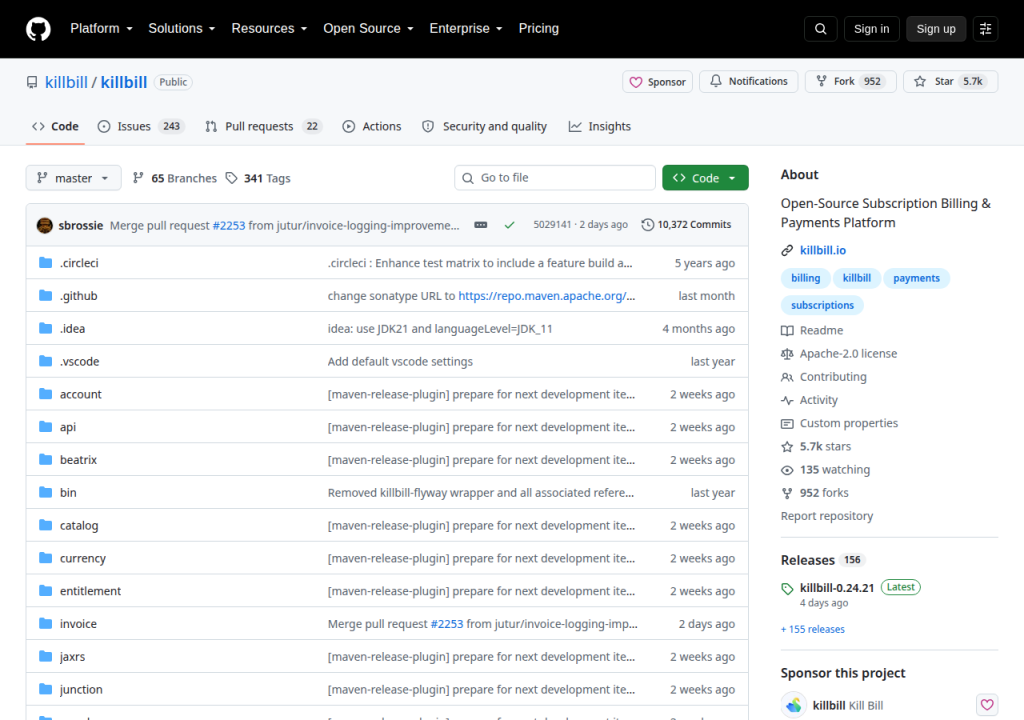Open the killbill owner link in breadcrumb
This screenshot has width=1024, height=720.
tap(66, 82)
